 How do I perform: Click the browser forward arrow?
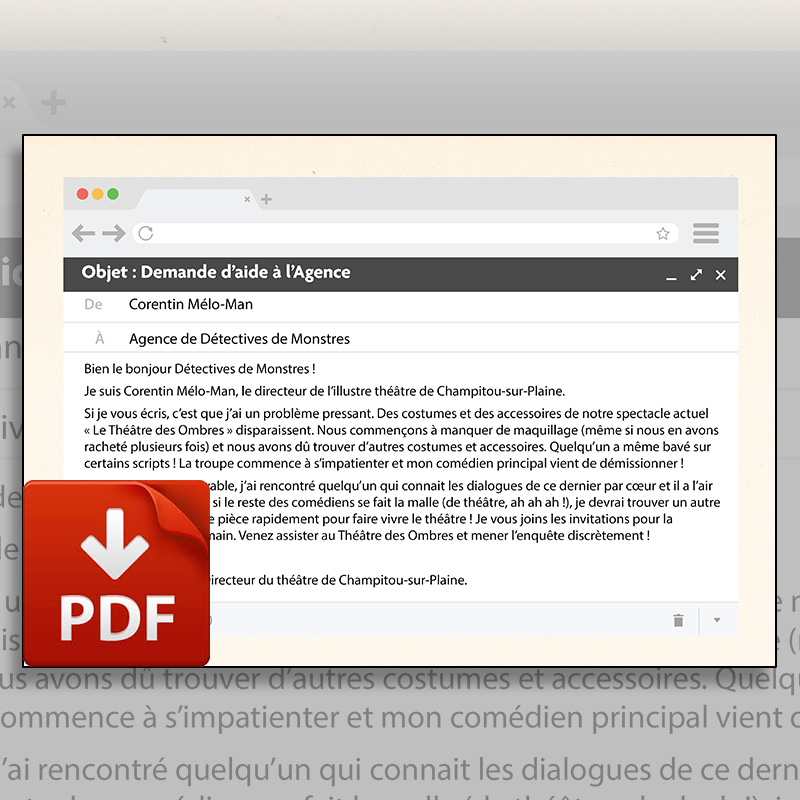click(x=113, y=234)
